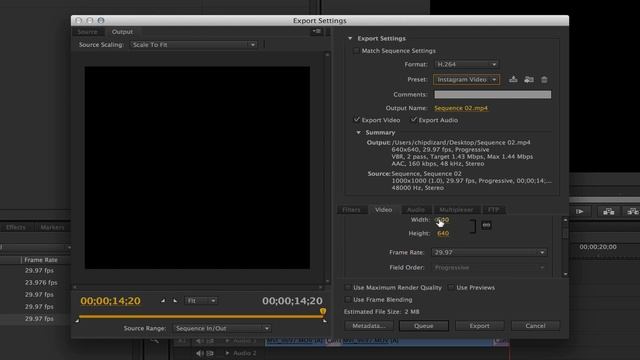Click the Queue button
Screen dimensions: 640x360
(424, 326)
